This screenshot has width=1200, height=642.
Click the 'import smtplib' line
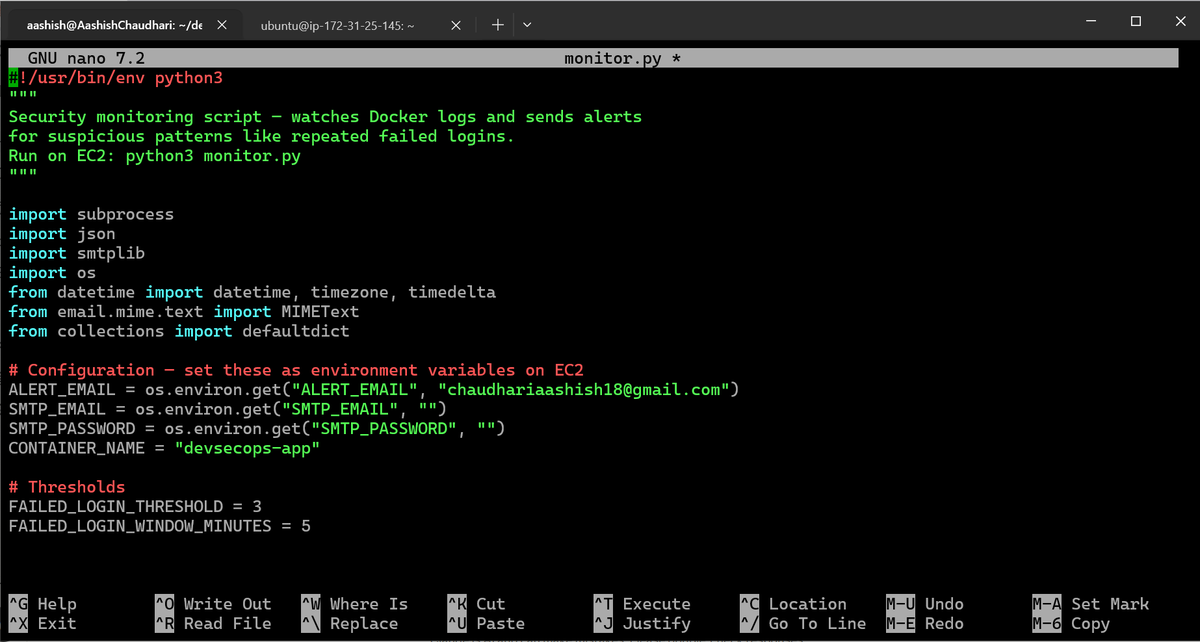point(77,253)
